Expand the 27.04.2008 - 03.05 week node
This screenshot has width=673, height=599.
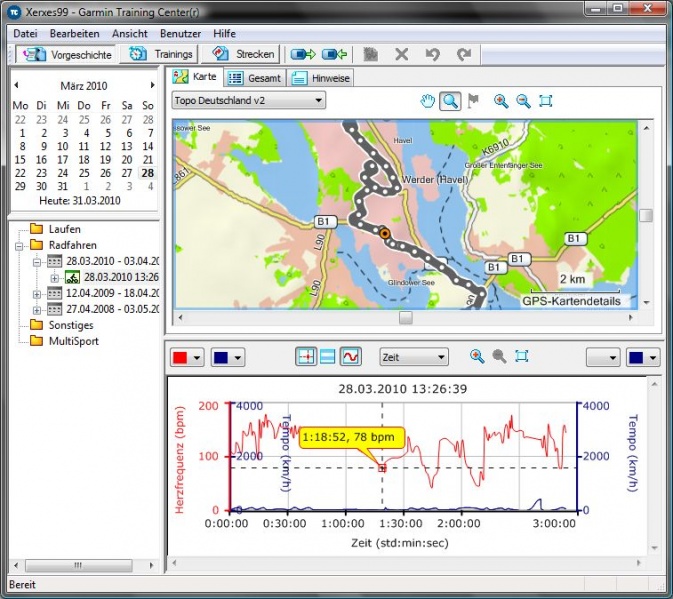point(37,310)
